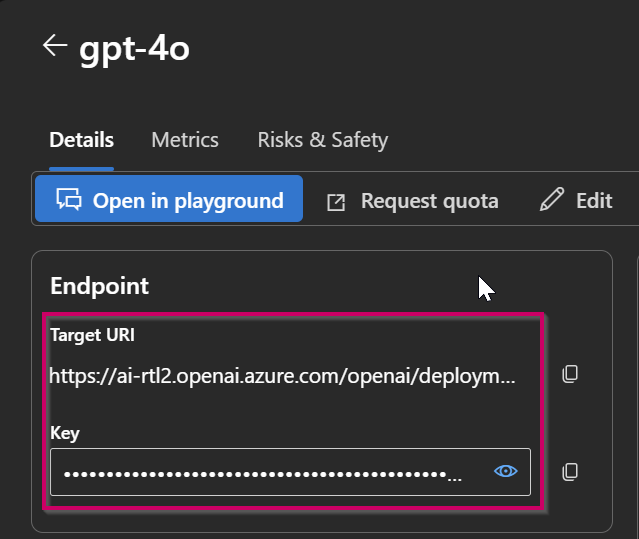
Task: Click the gpt-4o deployment title
Action: (134, 49)
